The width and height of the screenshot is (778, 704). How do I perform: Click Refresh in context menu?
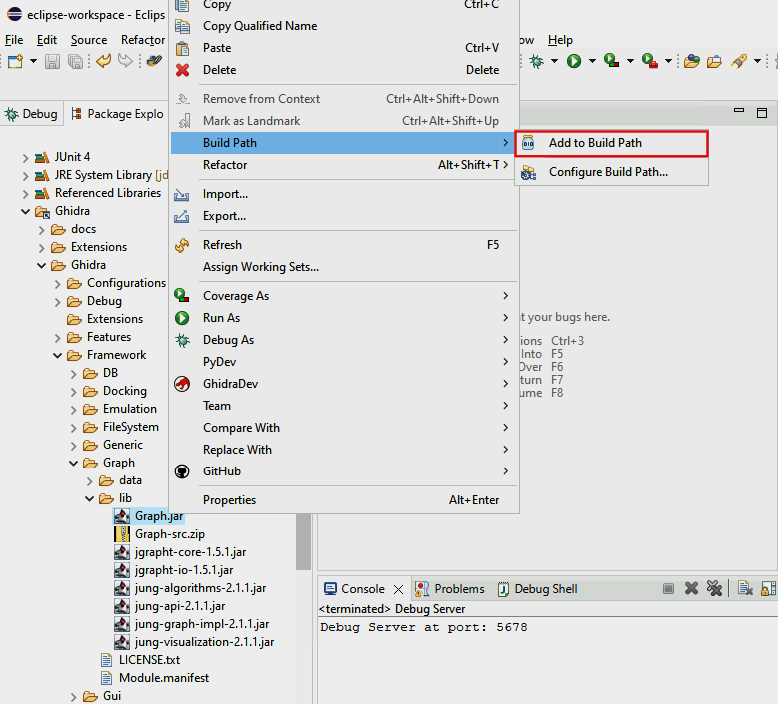344,245
